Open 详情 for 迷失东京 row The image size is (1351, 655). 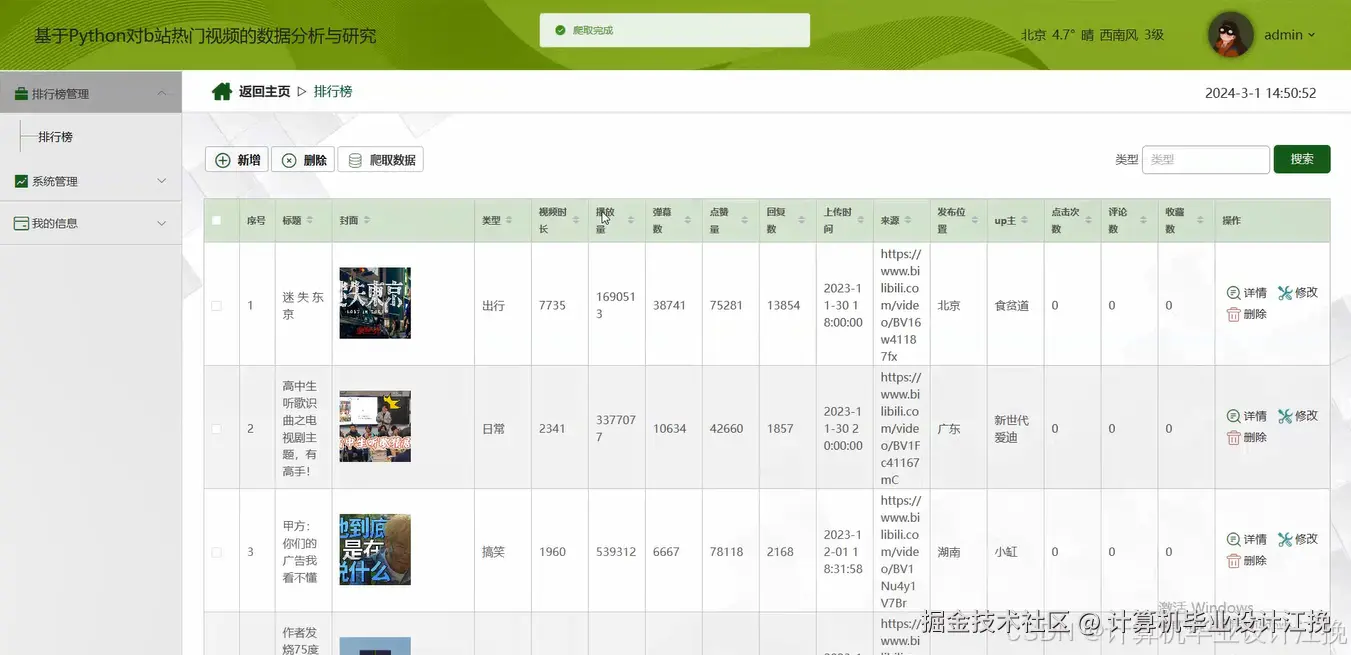tap(1247, 293)
